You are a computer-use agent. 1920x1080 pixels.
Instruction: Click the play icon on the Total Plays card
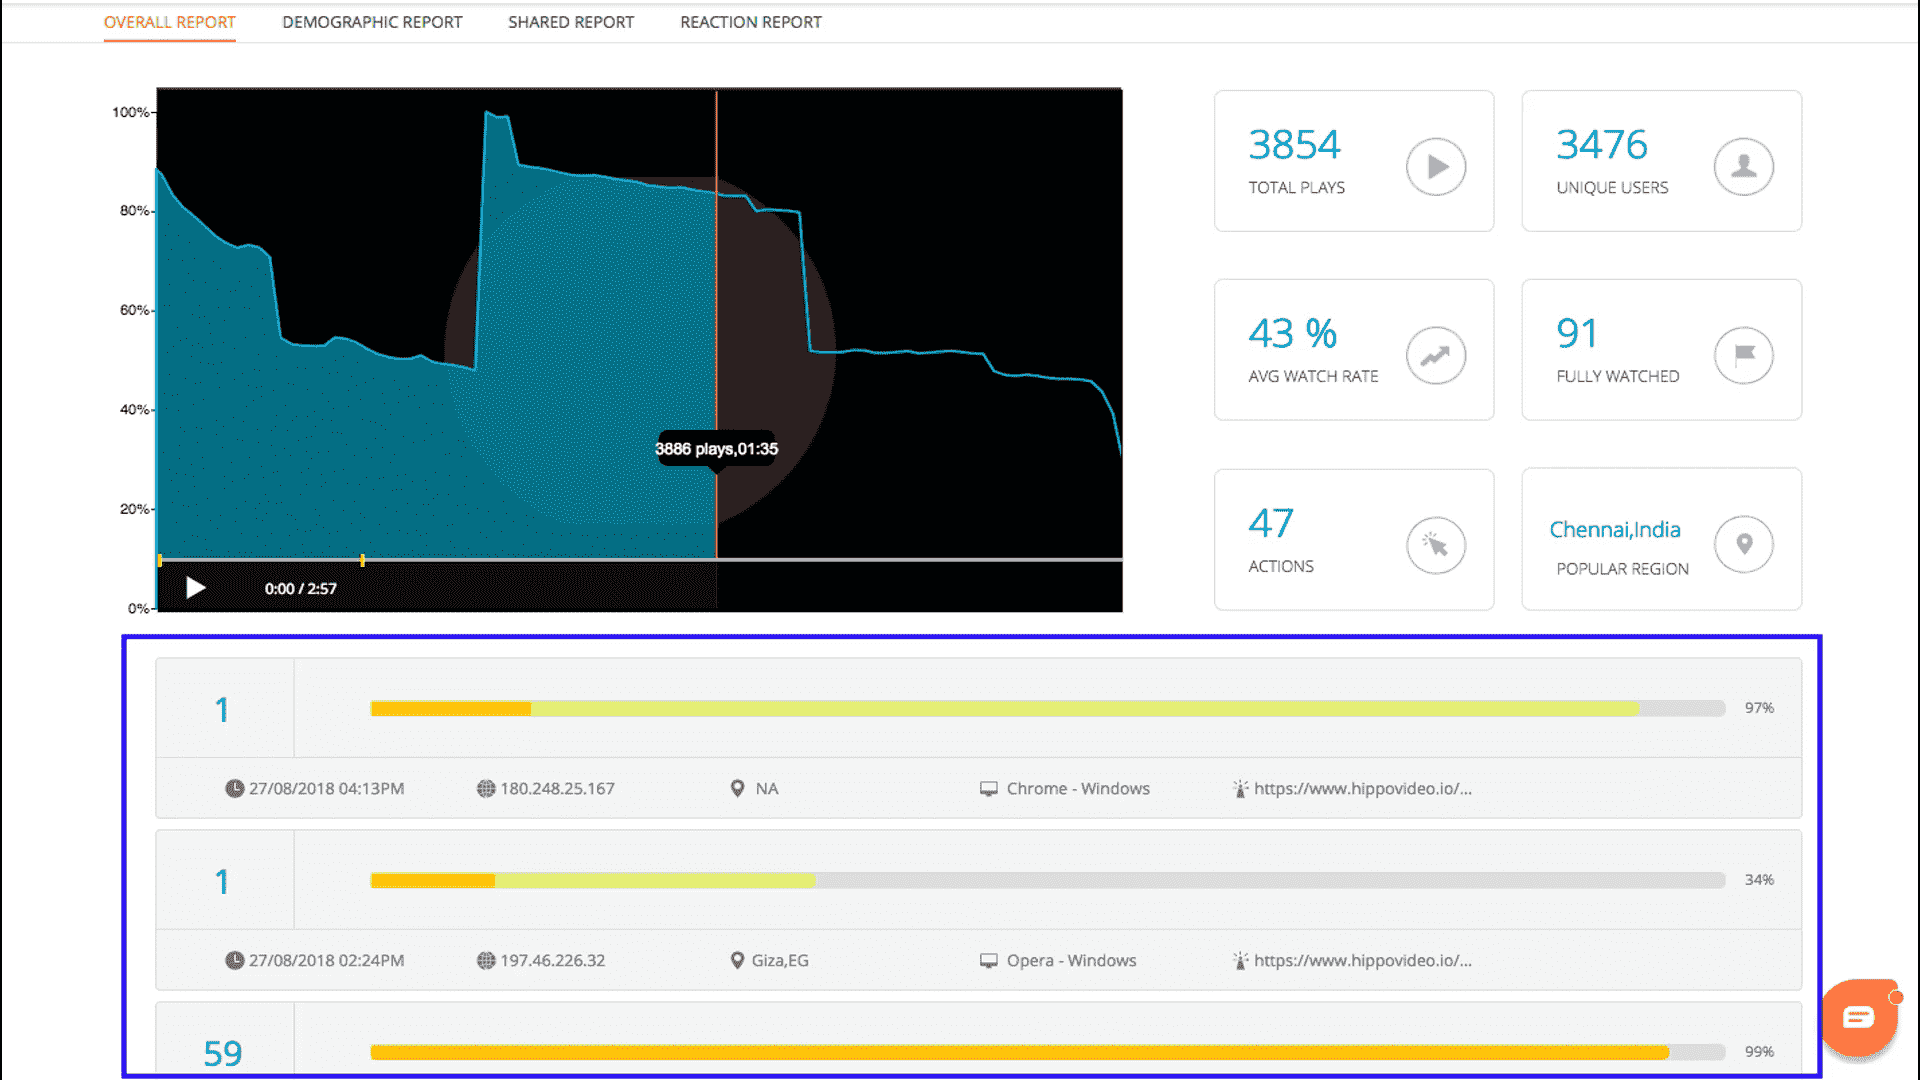click(x=1436, y=166)
